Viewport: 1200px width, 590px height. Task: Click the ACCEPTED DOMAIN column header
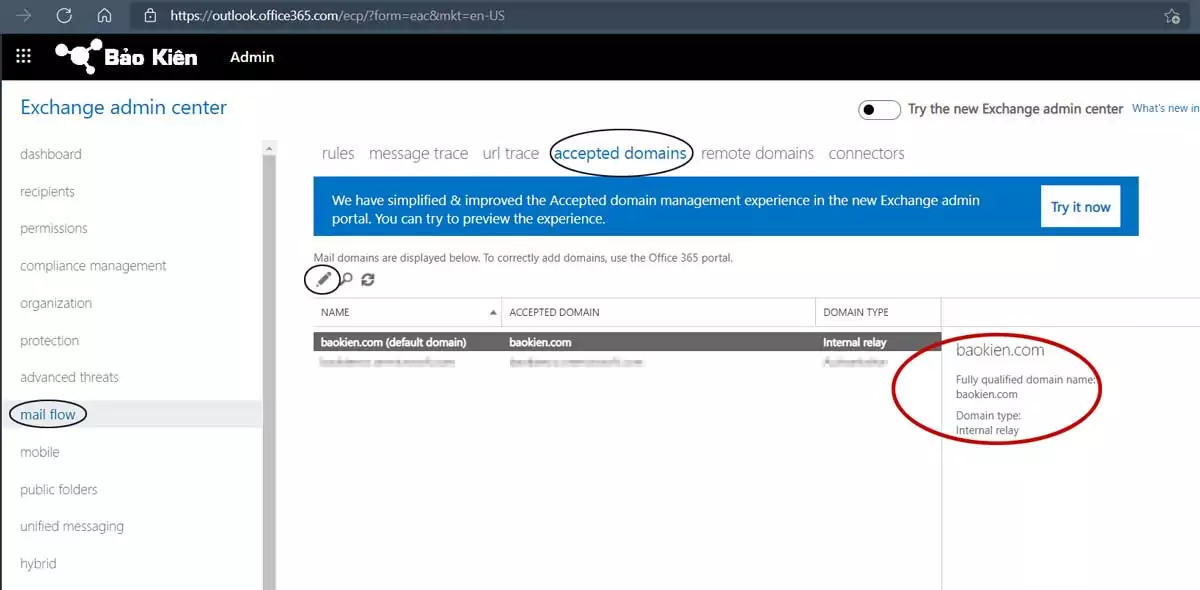[658, 312]
